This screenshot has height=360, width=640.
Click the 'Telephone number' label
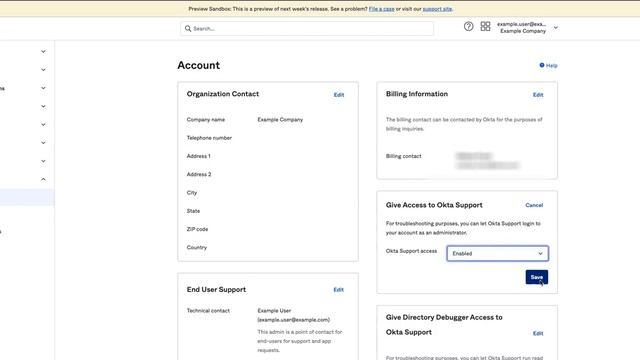coord(209,138)
